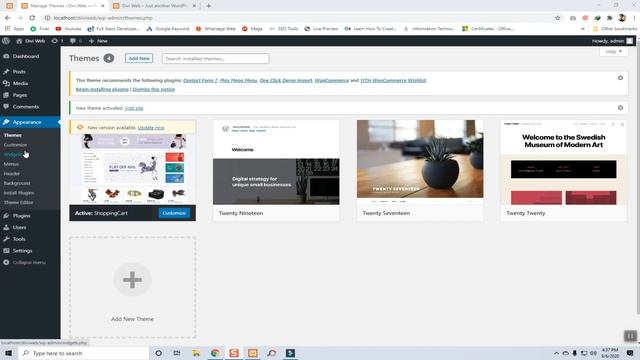The image size is (640, 360).
Task: Open the WooCommerce plugin link
Action: pyautogui.click(x=331, y=80)
